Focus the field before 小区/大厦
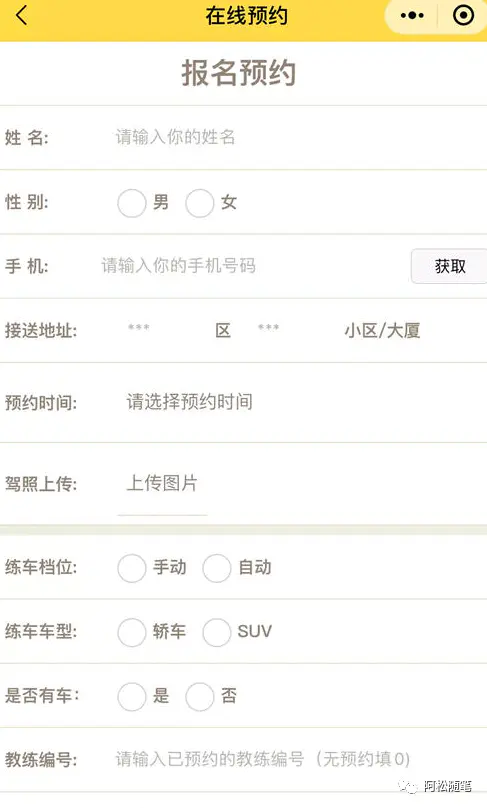The width and height of the screenshot is (487, 808). point(294,329)
